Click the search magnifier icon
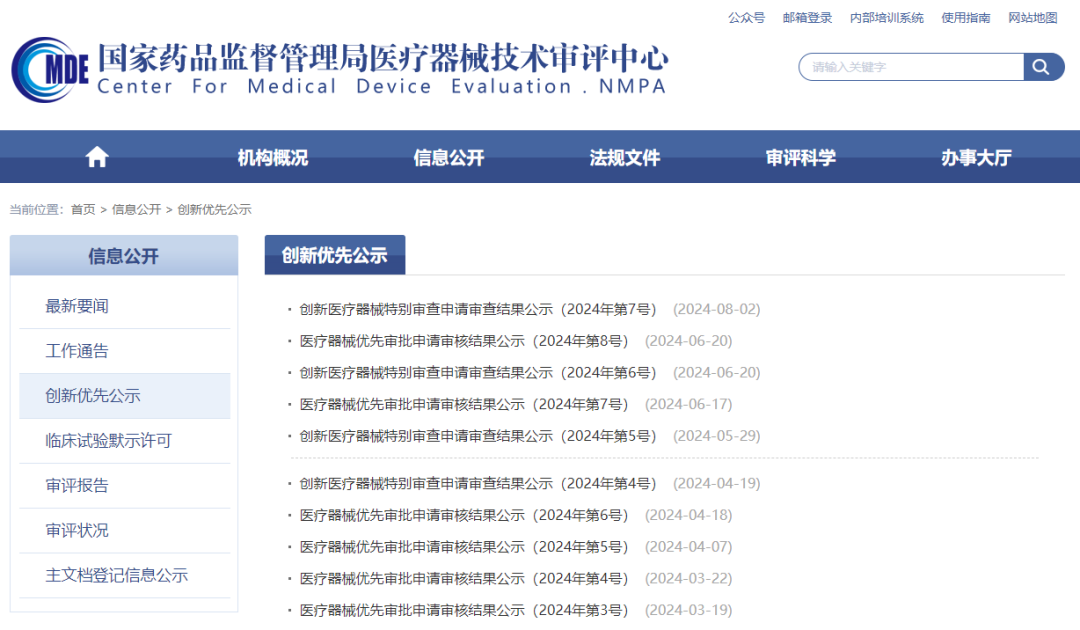This screenshot has width=1080, height=630. (1042, 66)
